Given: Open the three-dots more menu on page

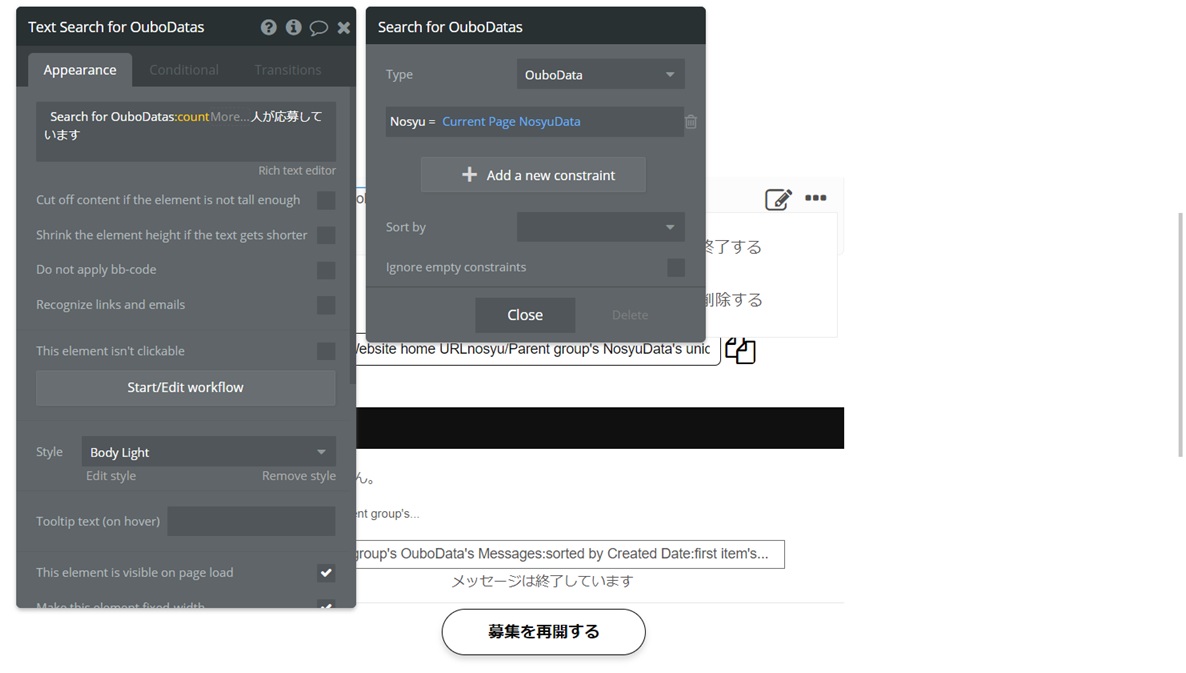Looking at the screenshot, I should 815,198.
